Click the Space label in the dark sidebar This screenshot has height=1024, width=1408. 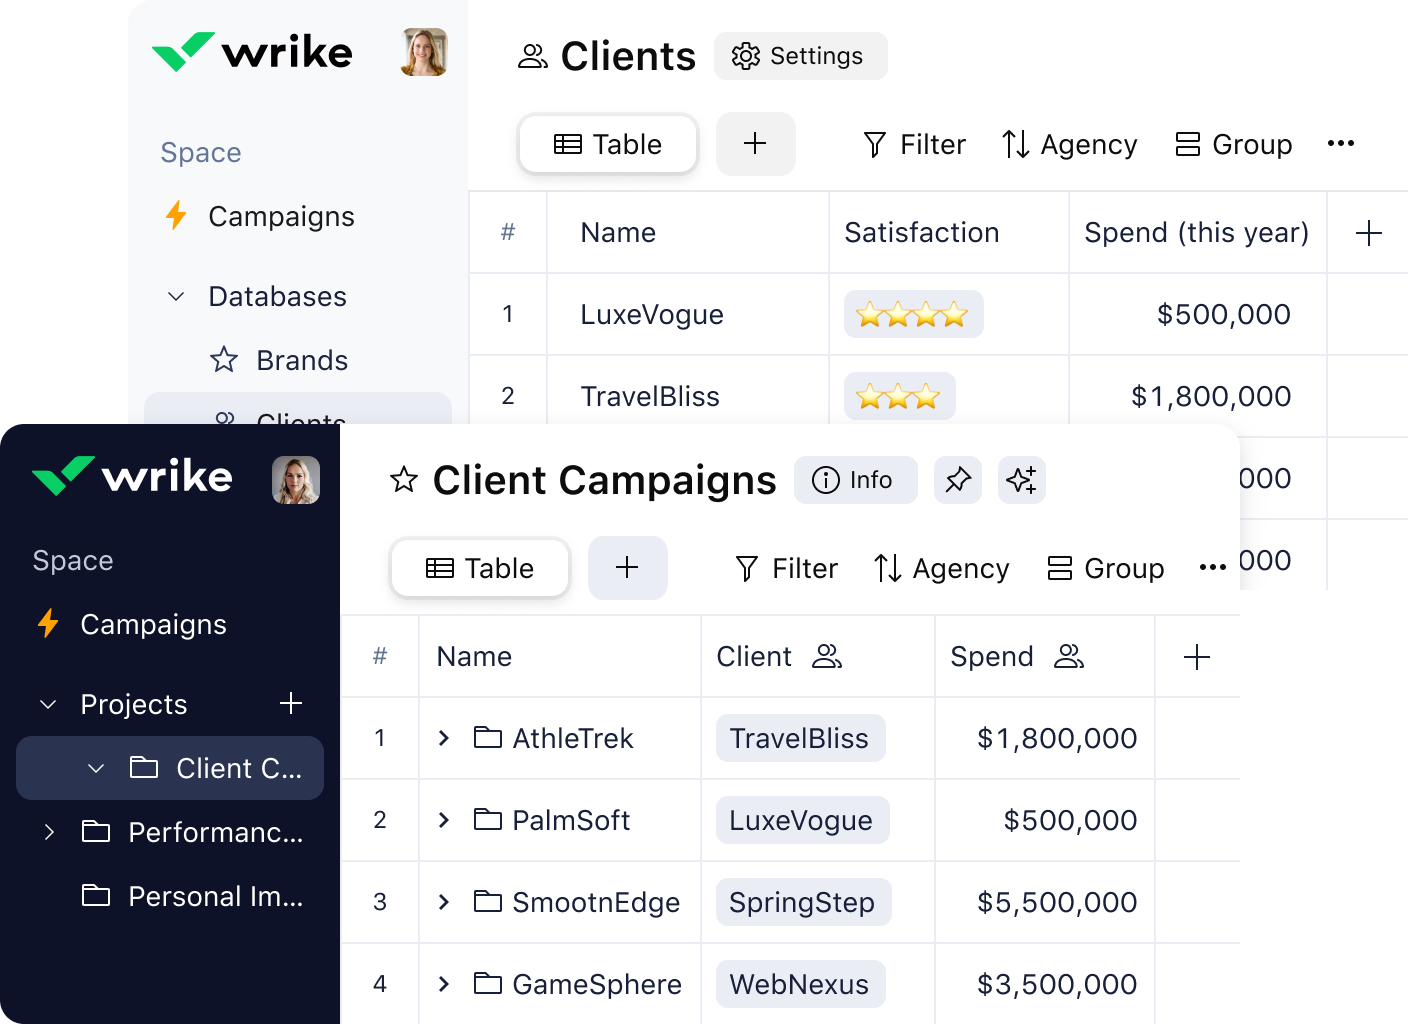coord(73,561)
